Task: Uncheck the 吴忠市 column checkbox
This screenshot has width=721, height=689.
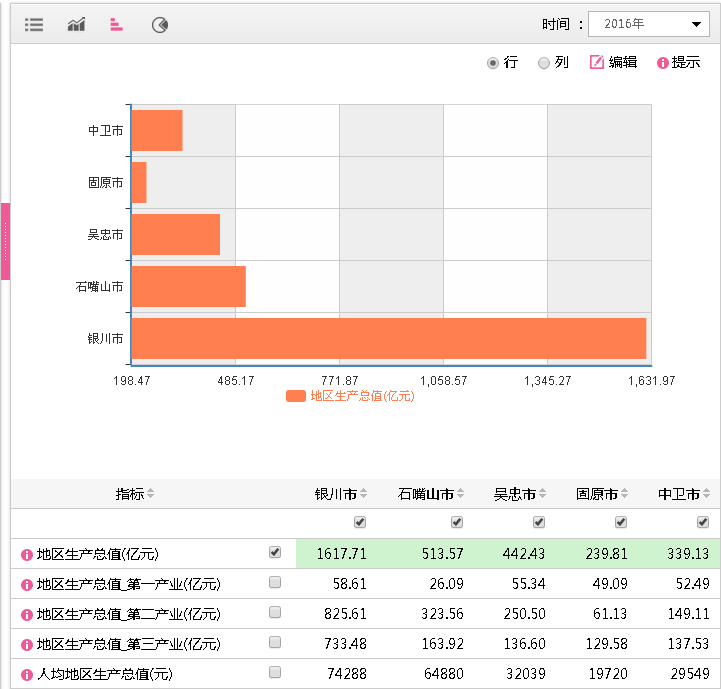Action: pos(539,522)
